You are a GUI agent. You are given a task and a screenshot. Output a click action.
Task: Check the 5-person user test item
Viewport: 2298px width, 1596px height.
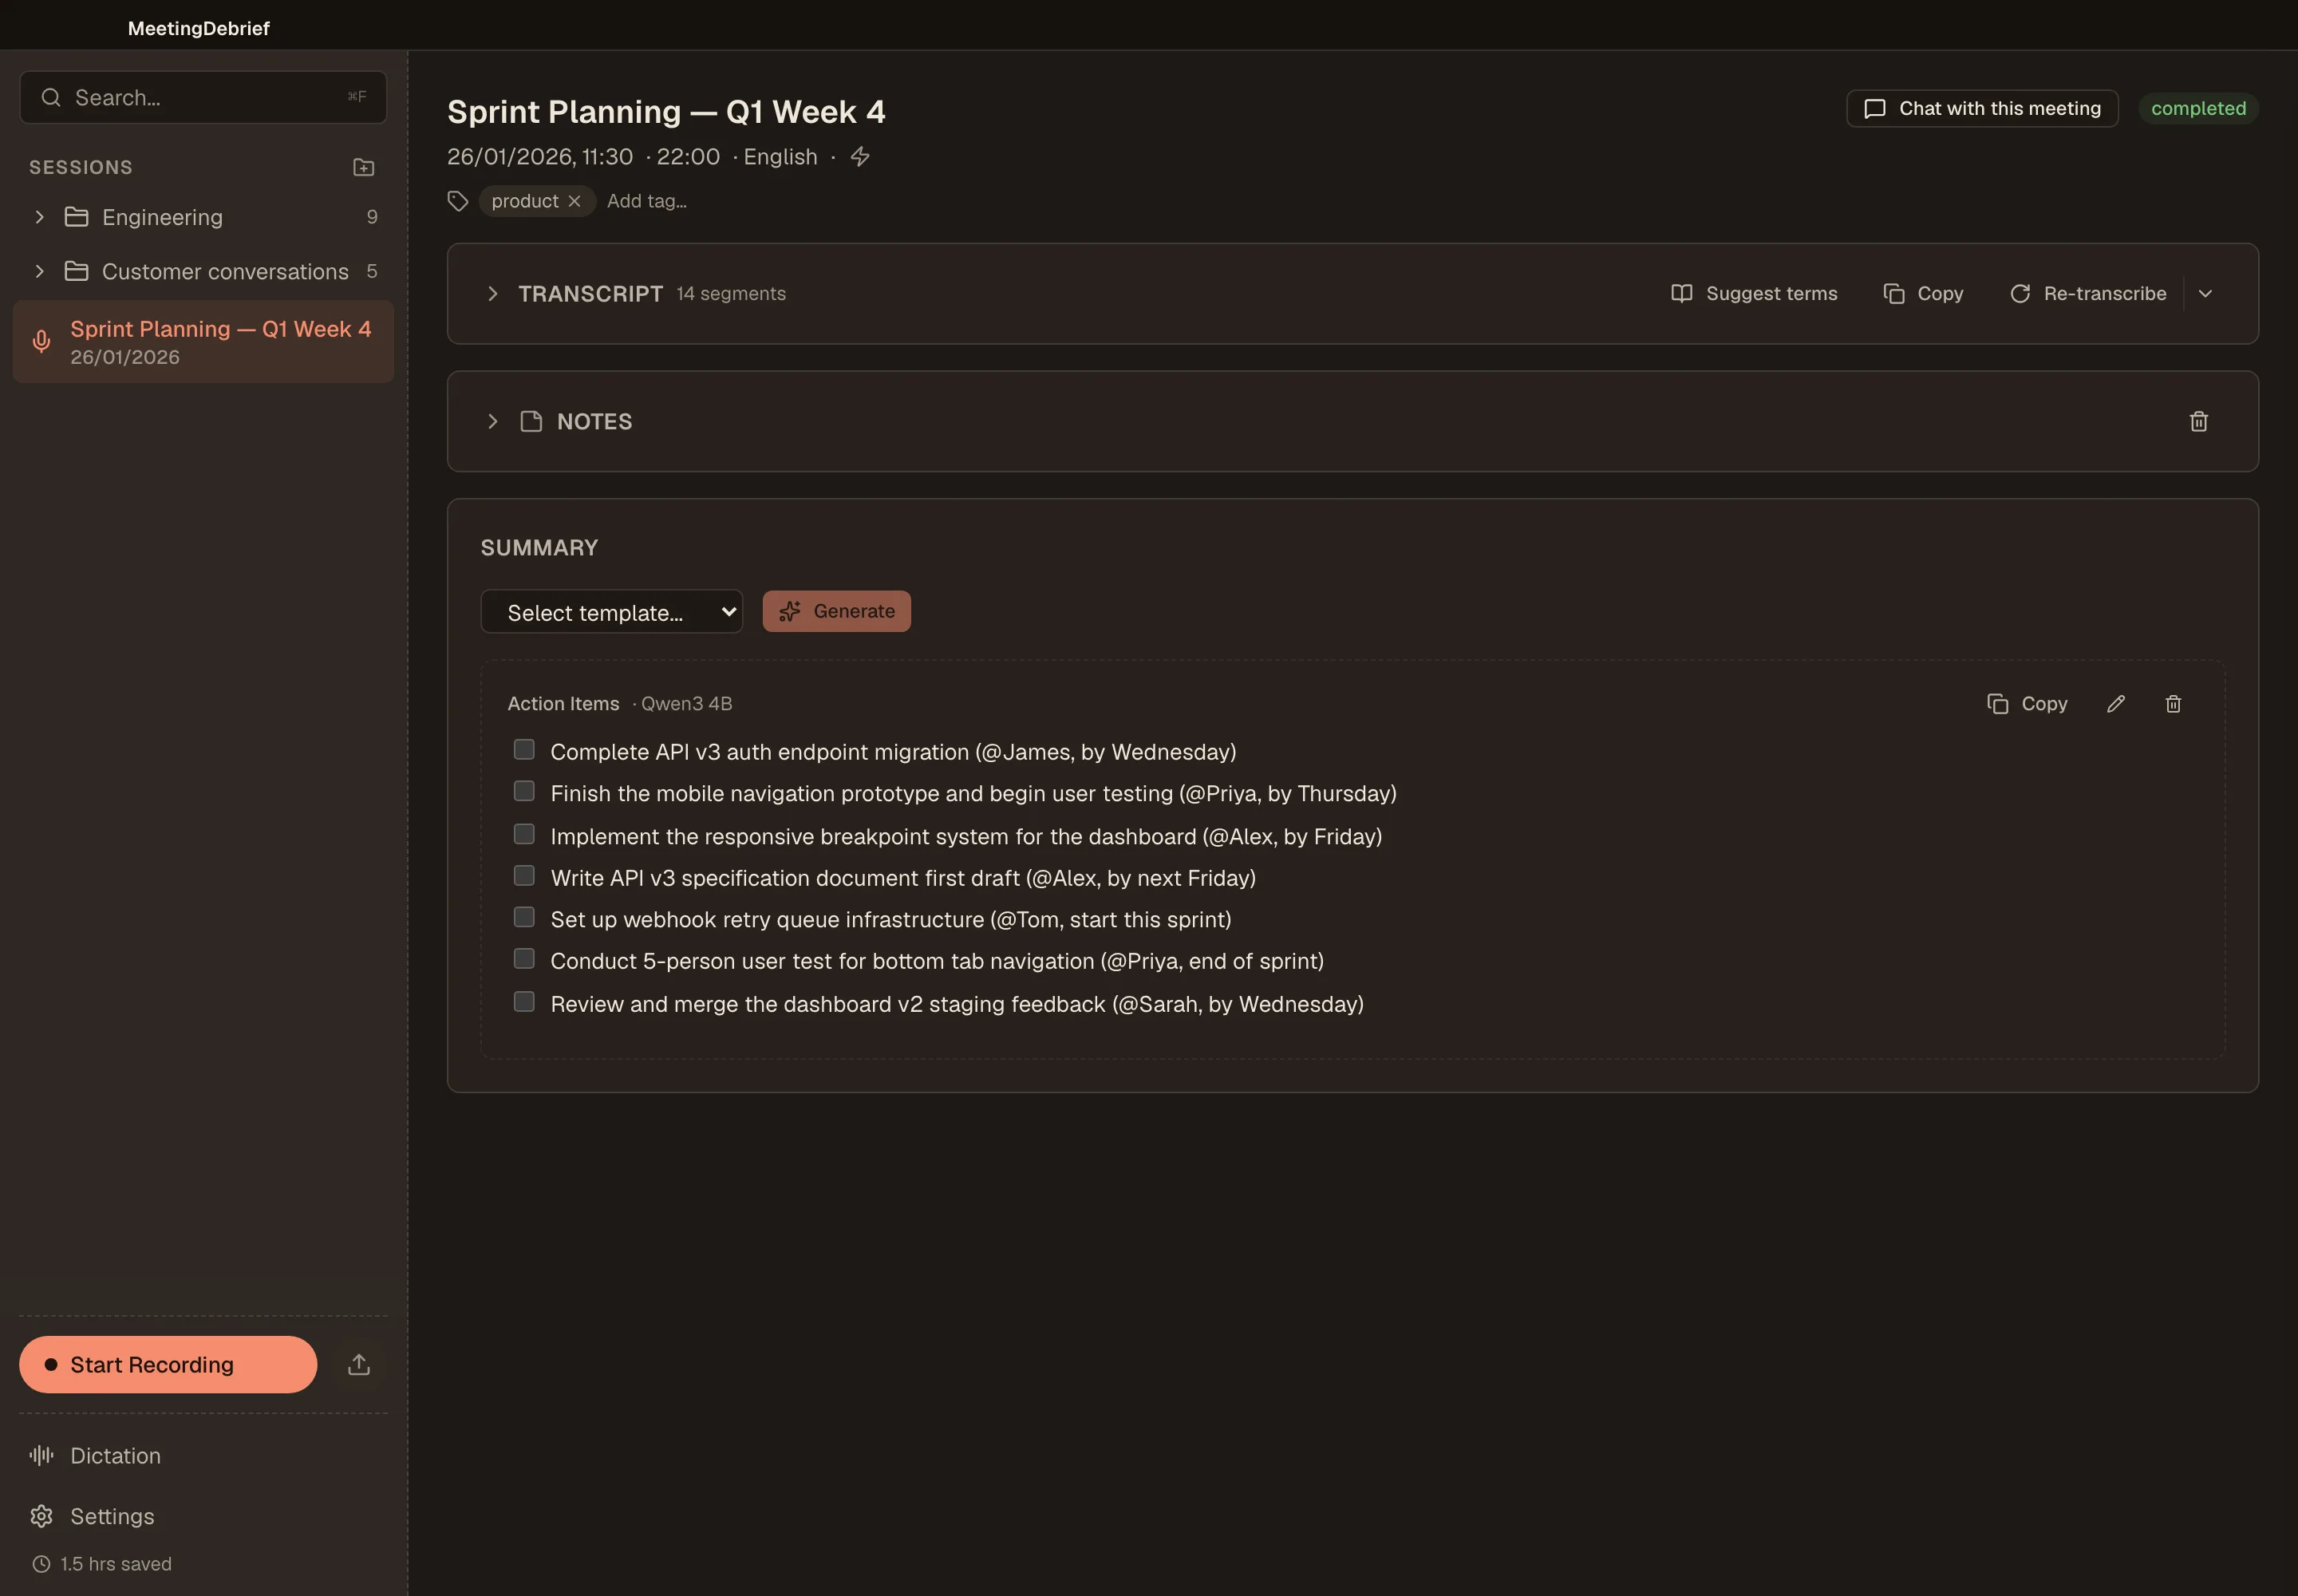(x=524, y=958)
